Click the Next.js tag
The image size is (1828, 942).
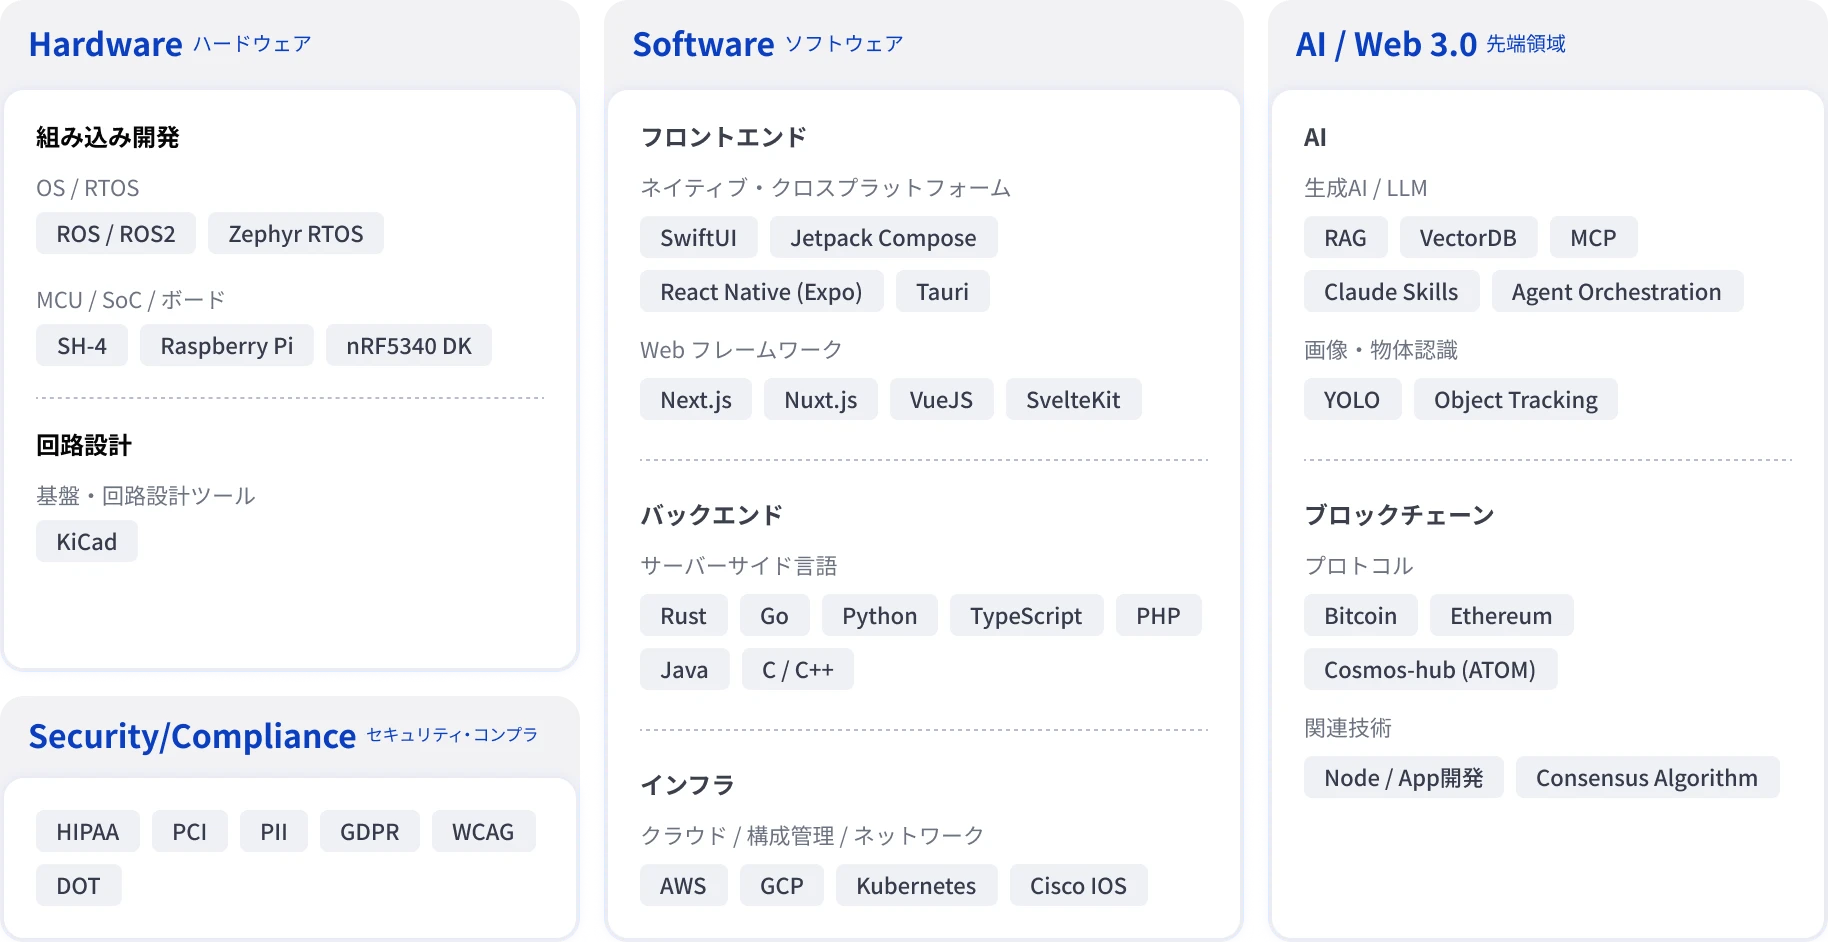(696, 399)
